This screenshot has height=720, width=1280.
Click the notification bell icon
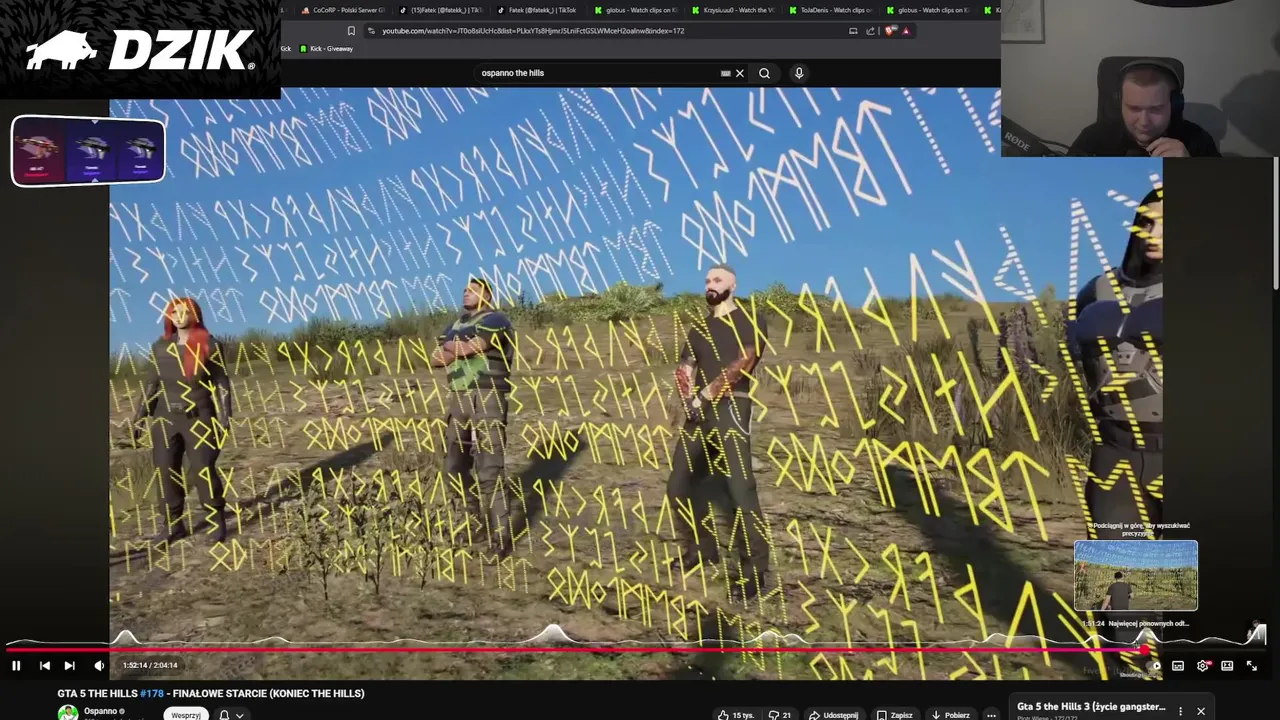[224, 715]
